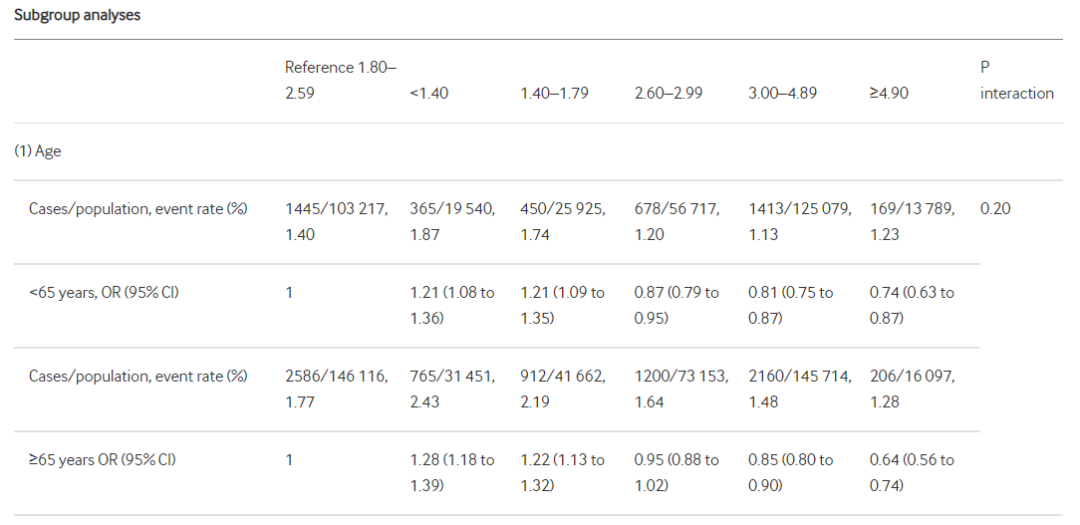Select the 'P interaction' column header

1017,80
